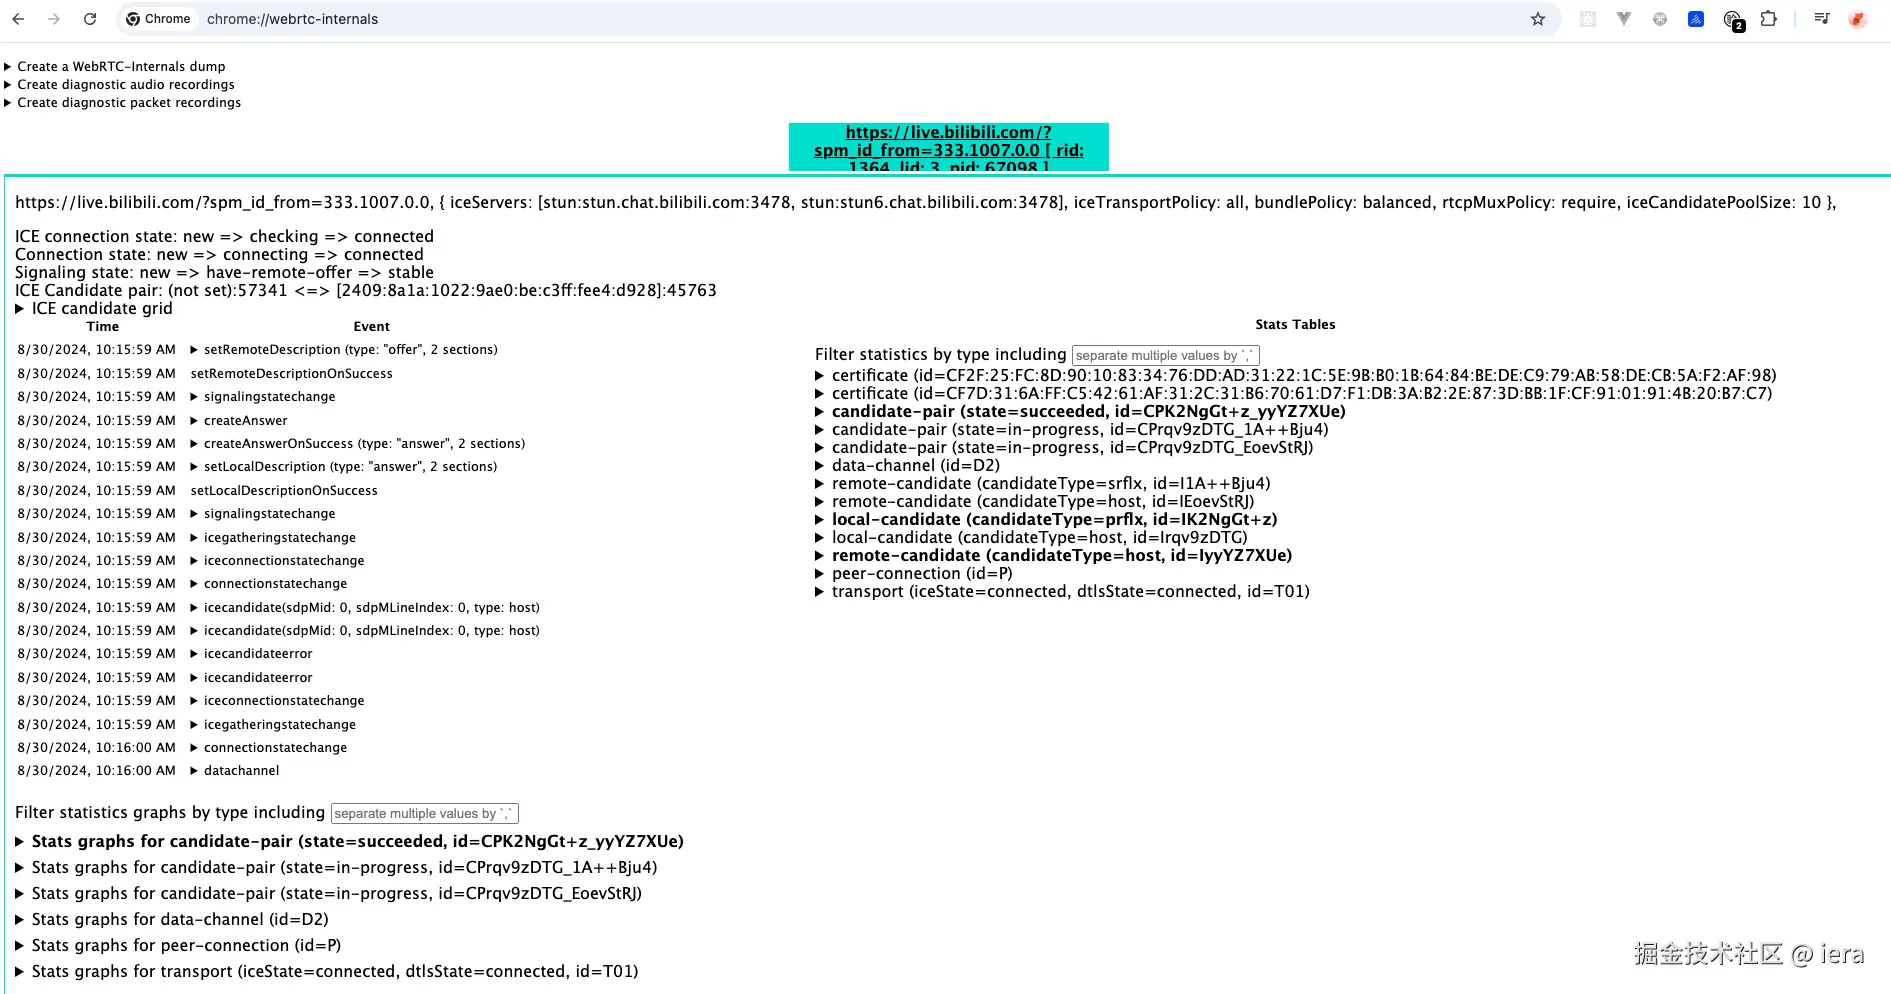Expand stats graphs for peer-connection P
The width and height of the screenshot is (1891, 994).
coord(178,946)
